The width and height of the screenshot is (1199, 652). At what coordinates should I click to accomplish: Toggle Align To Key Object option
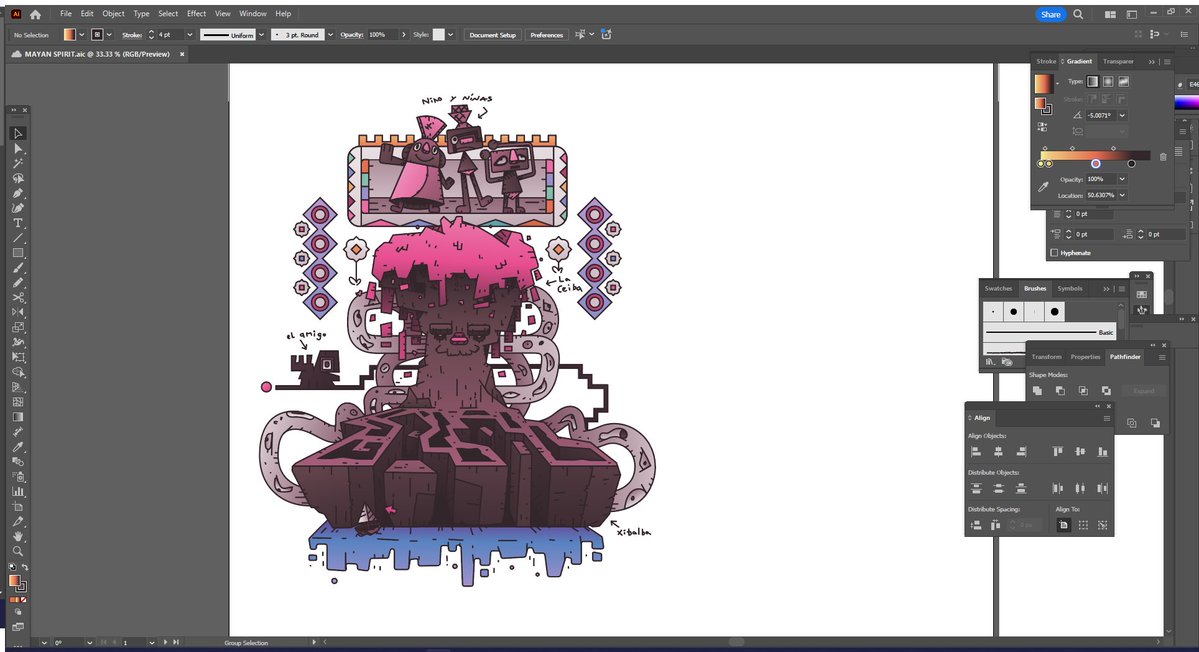1103,525
